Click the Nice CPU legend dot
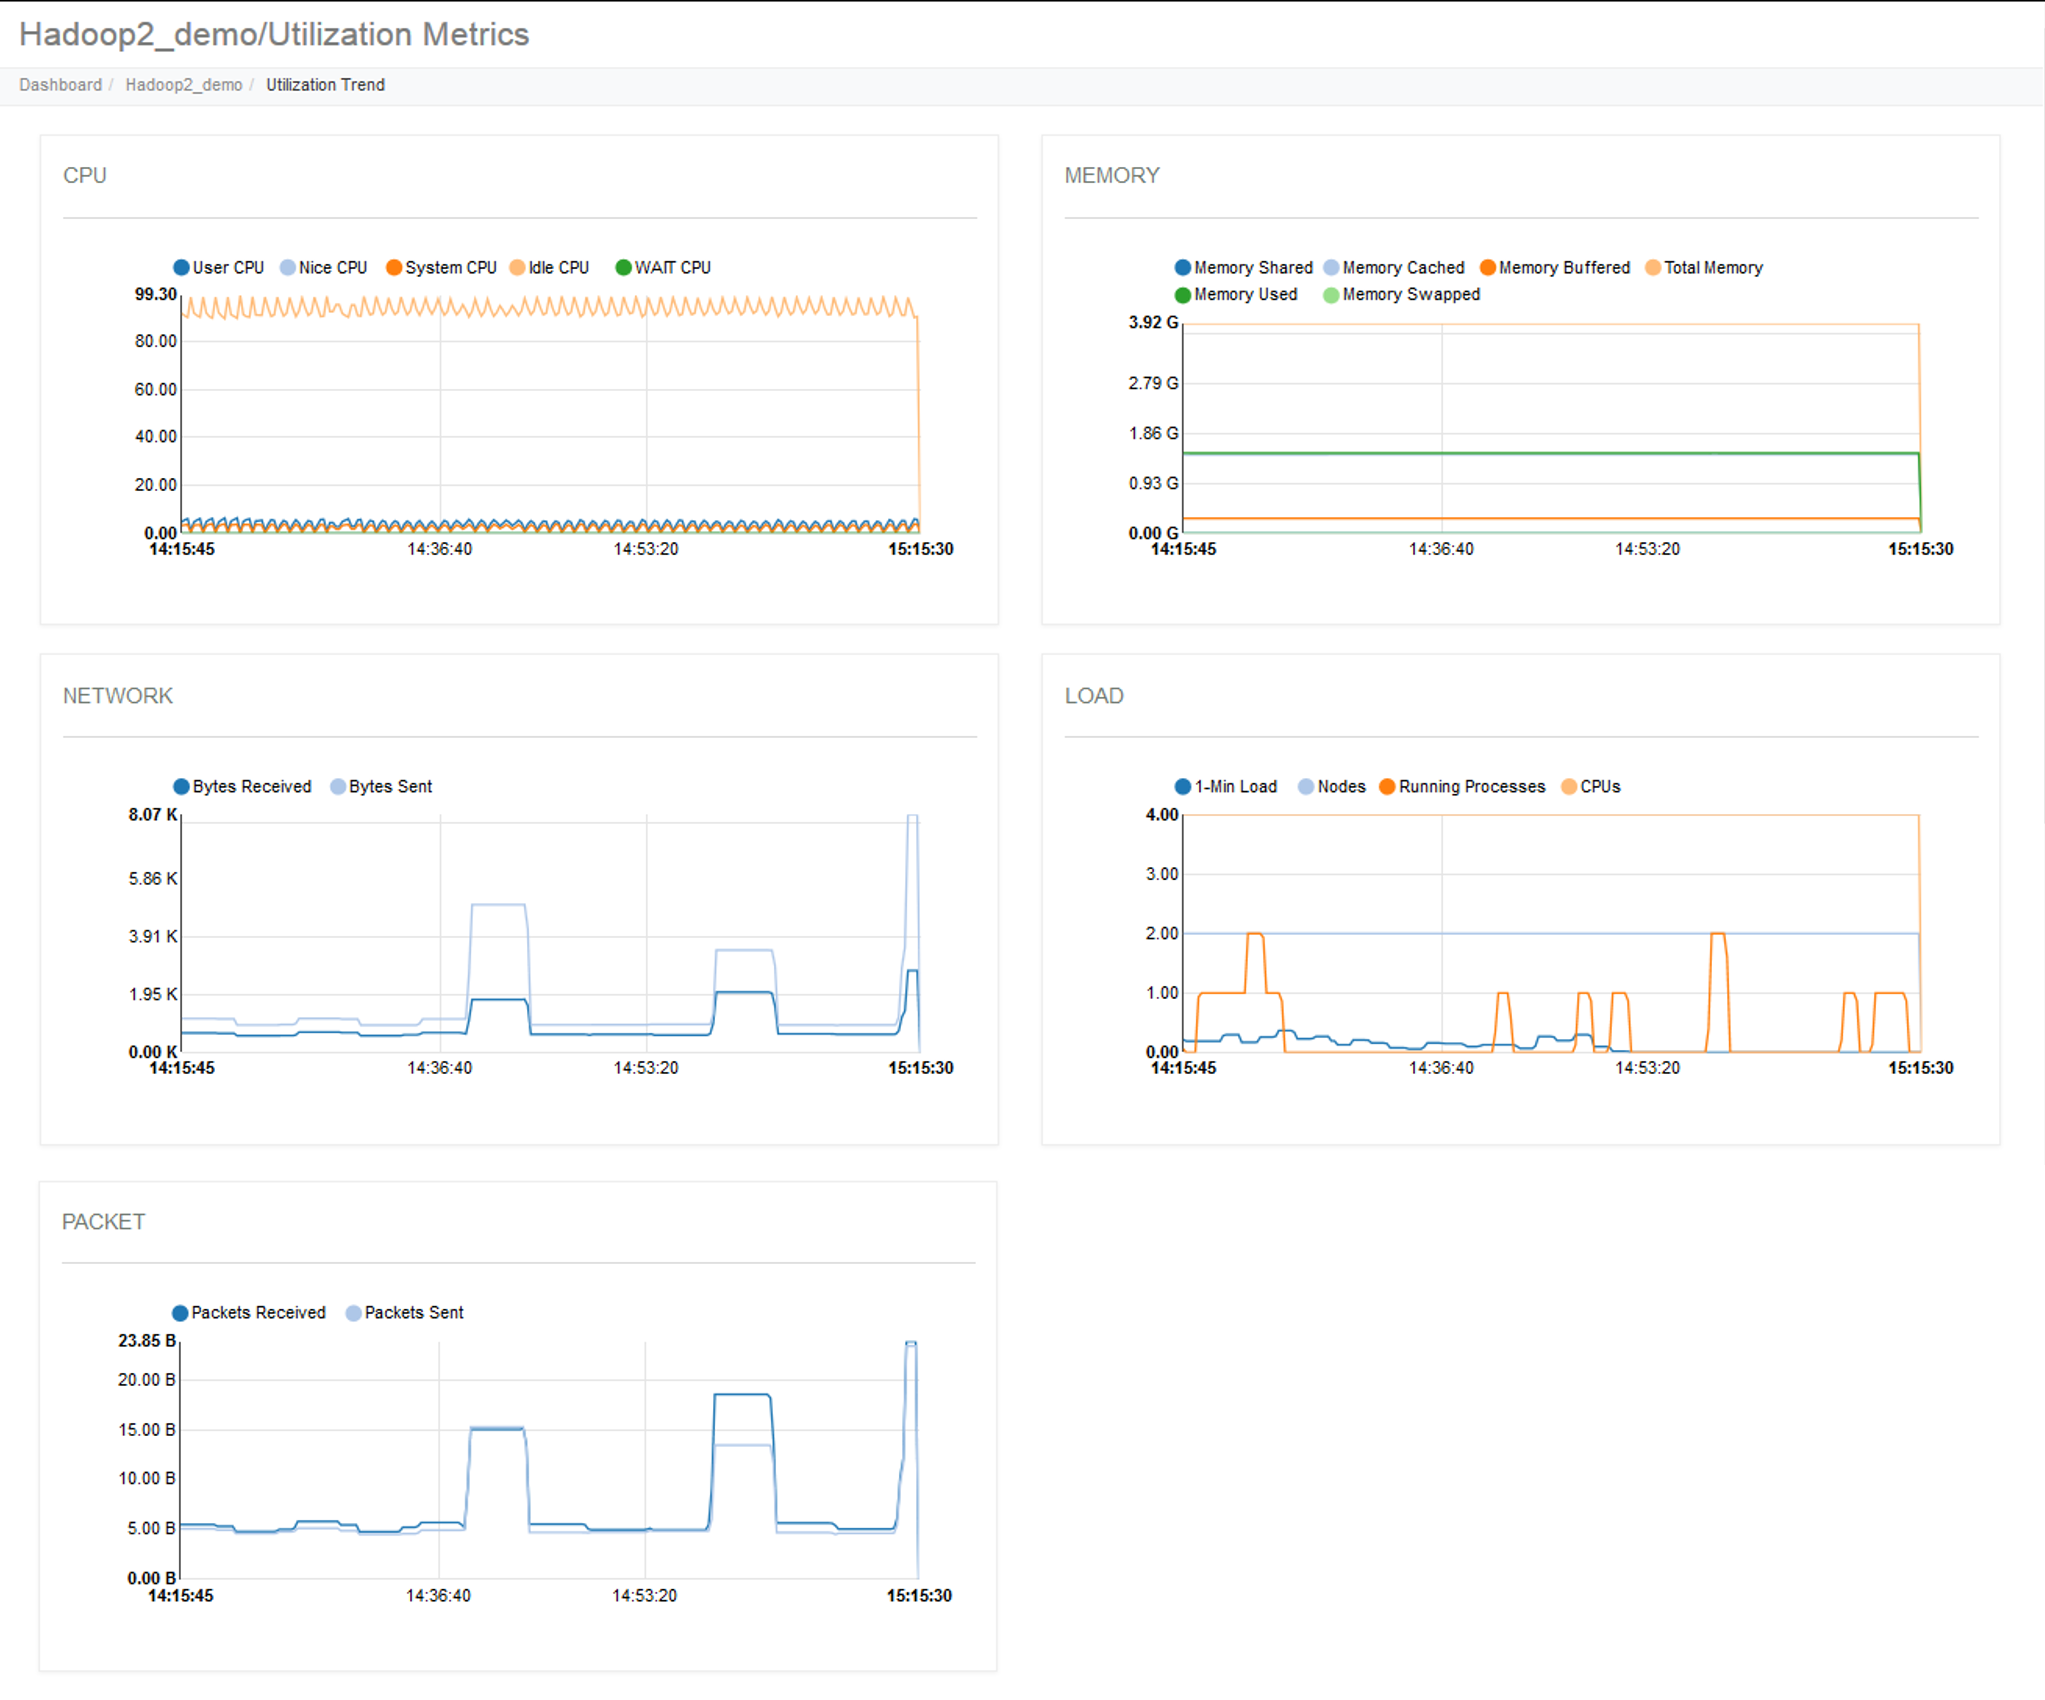This screenshot has height=1700, width=2045. point(288,268)
